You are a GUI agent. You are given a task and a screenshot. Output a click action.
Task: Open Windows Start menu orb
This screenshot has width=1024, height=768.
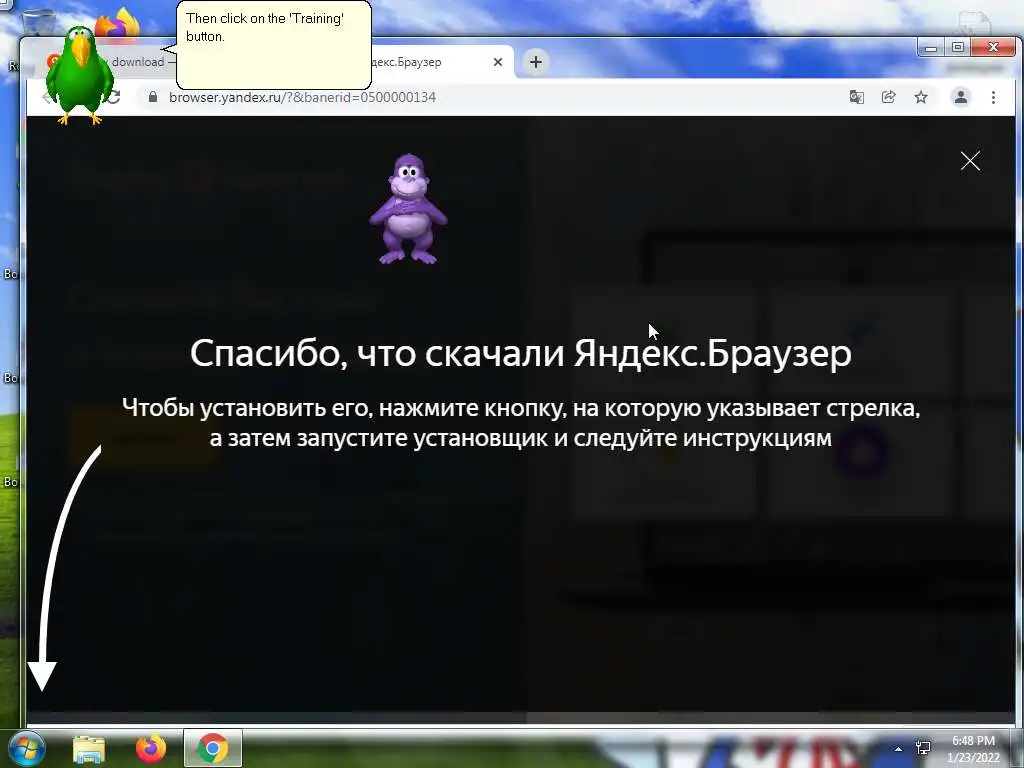[x=25, y=748]
